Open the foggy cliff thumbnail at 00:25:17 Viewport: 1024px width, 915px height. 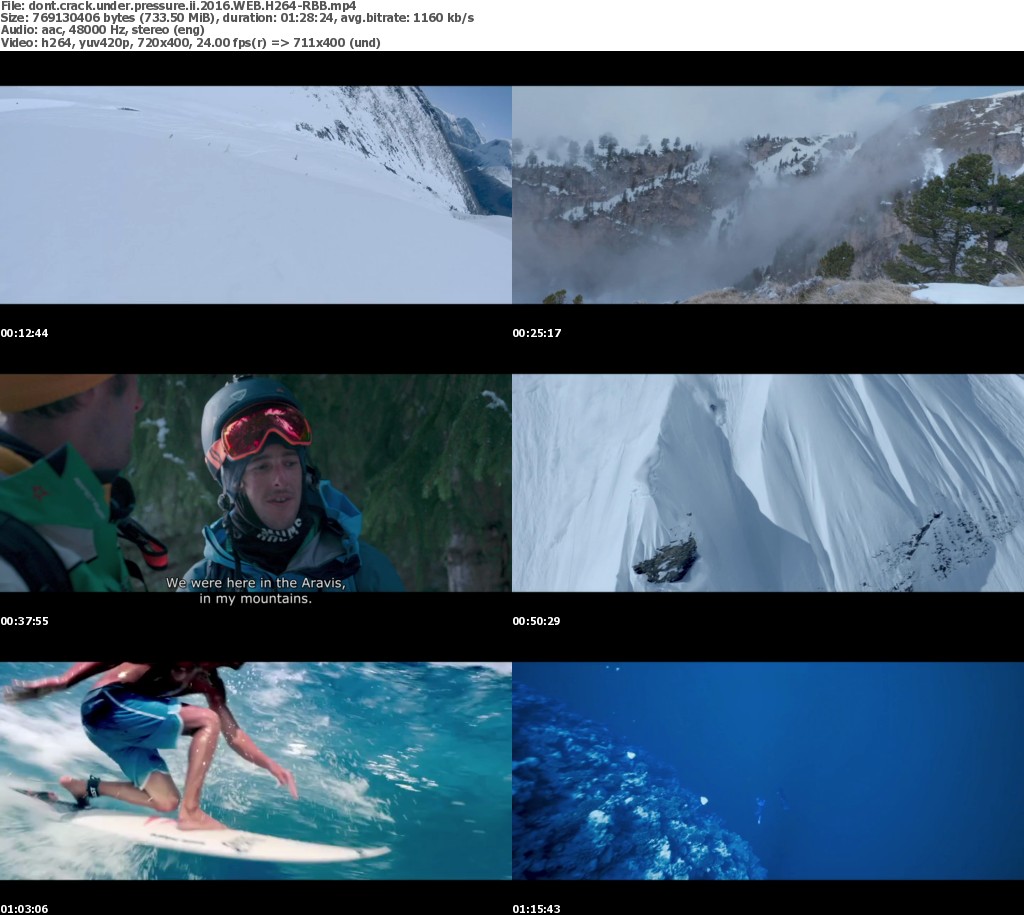[768, 195]
